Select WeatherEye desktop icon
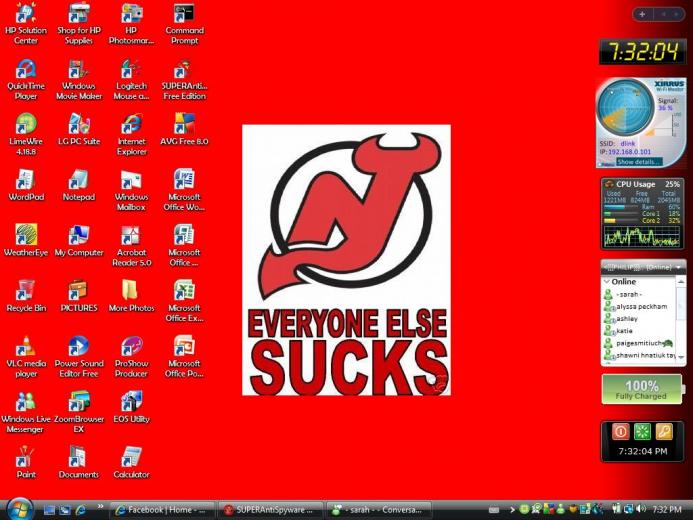 click(x=26, y=241)
